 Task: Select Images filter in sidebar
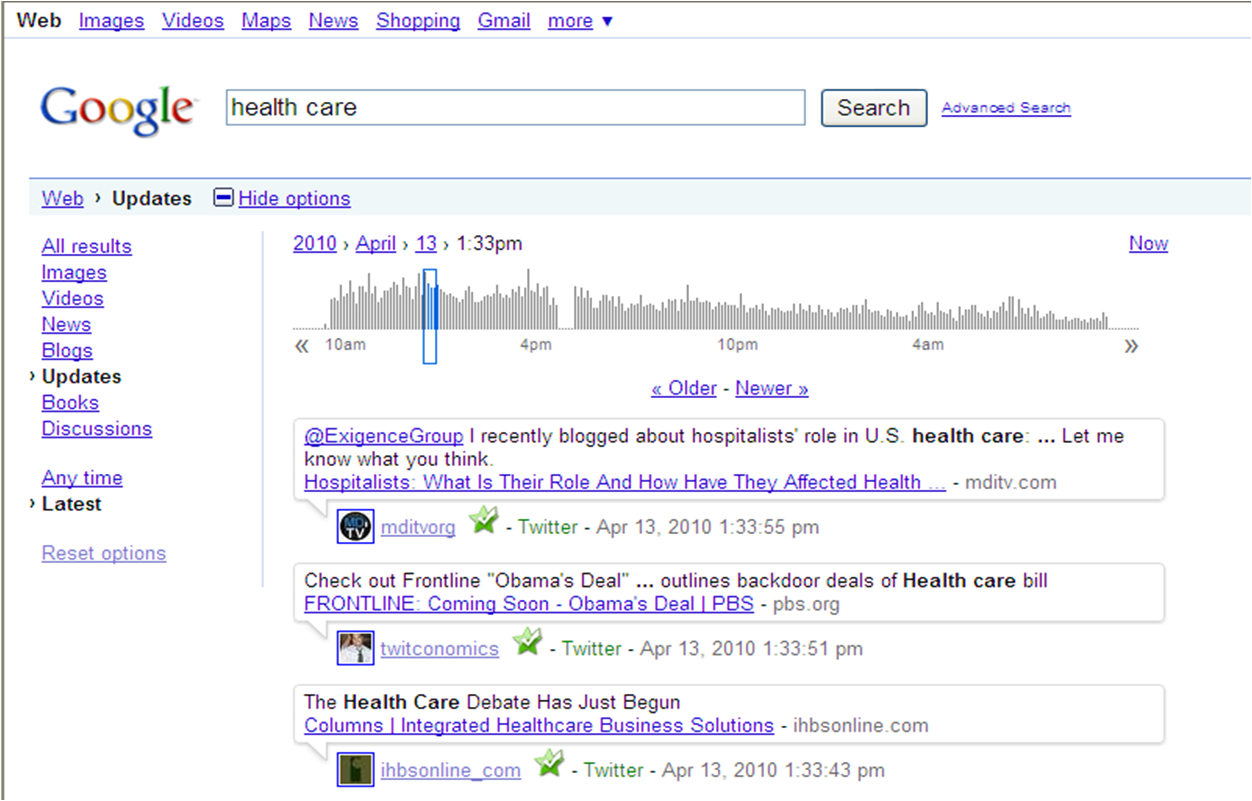[x=74, y=272]
